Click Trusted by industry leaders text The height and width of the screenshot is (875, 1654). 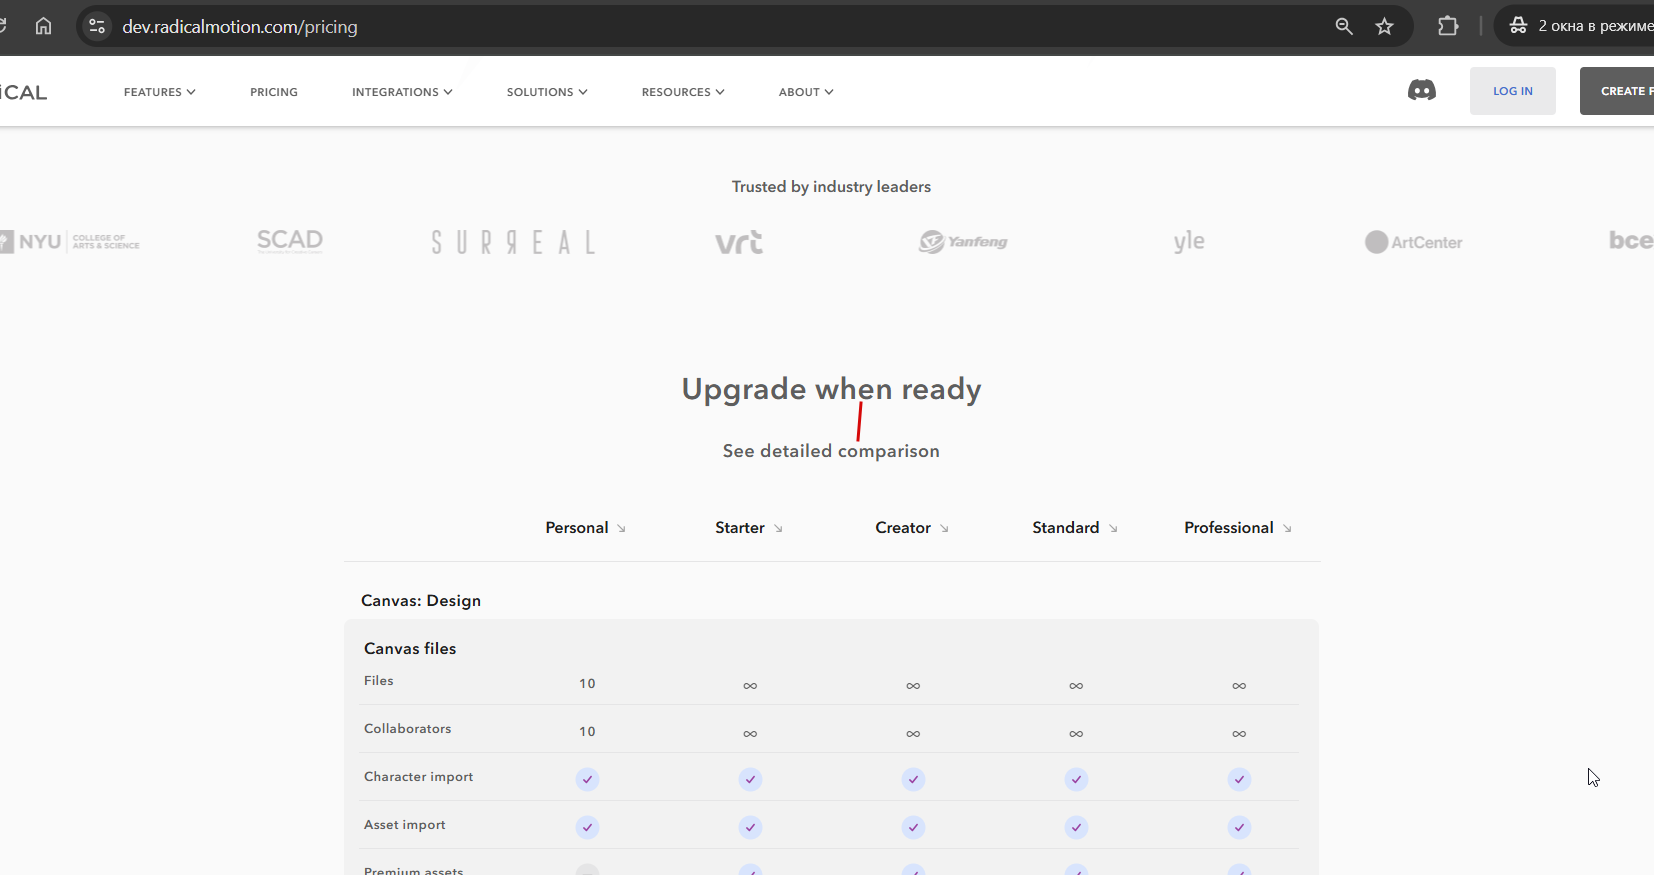coord(831,187)
